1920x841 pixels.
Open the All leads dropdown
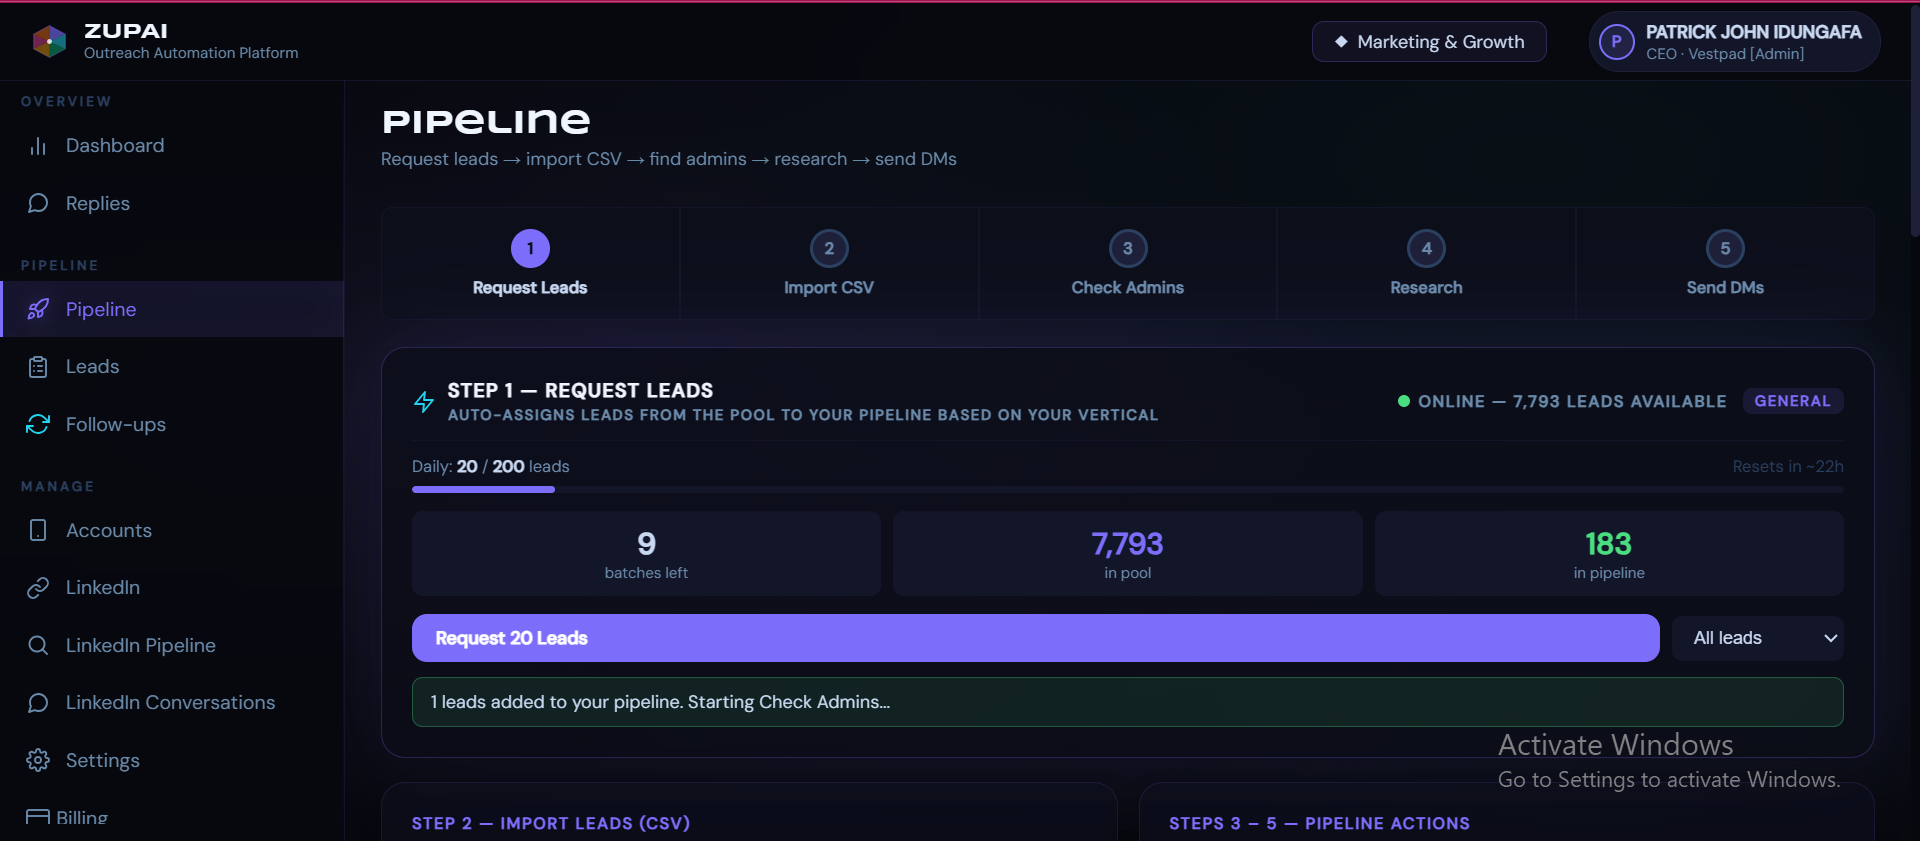1757,638
